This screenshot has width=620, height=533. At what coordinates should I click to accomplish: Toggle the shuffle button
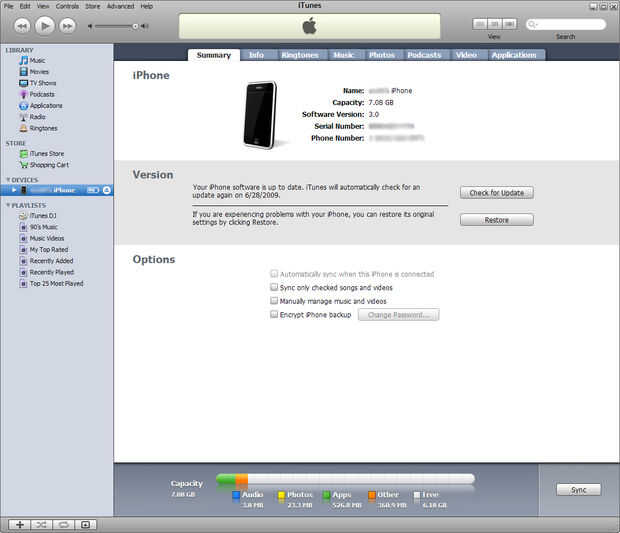point(41,525)
